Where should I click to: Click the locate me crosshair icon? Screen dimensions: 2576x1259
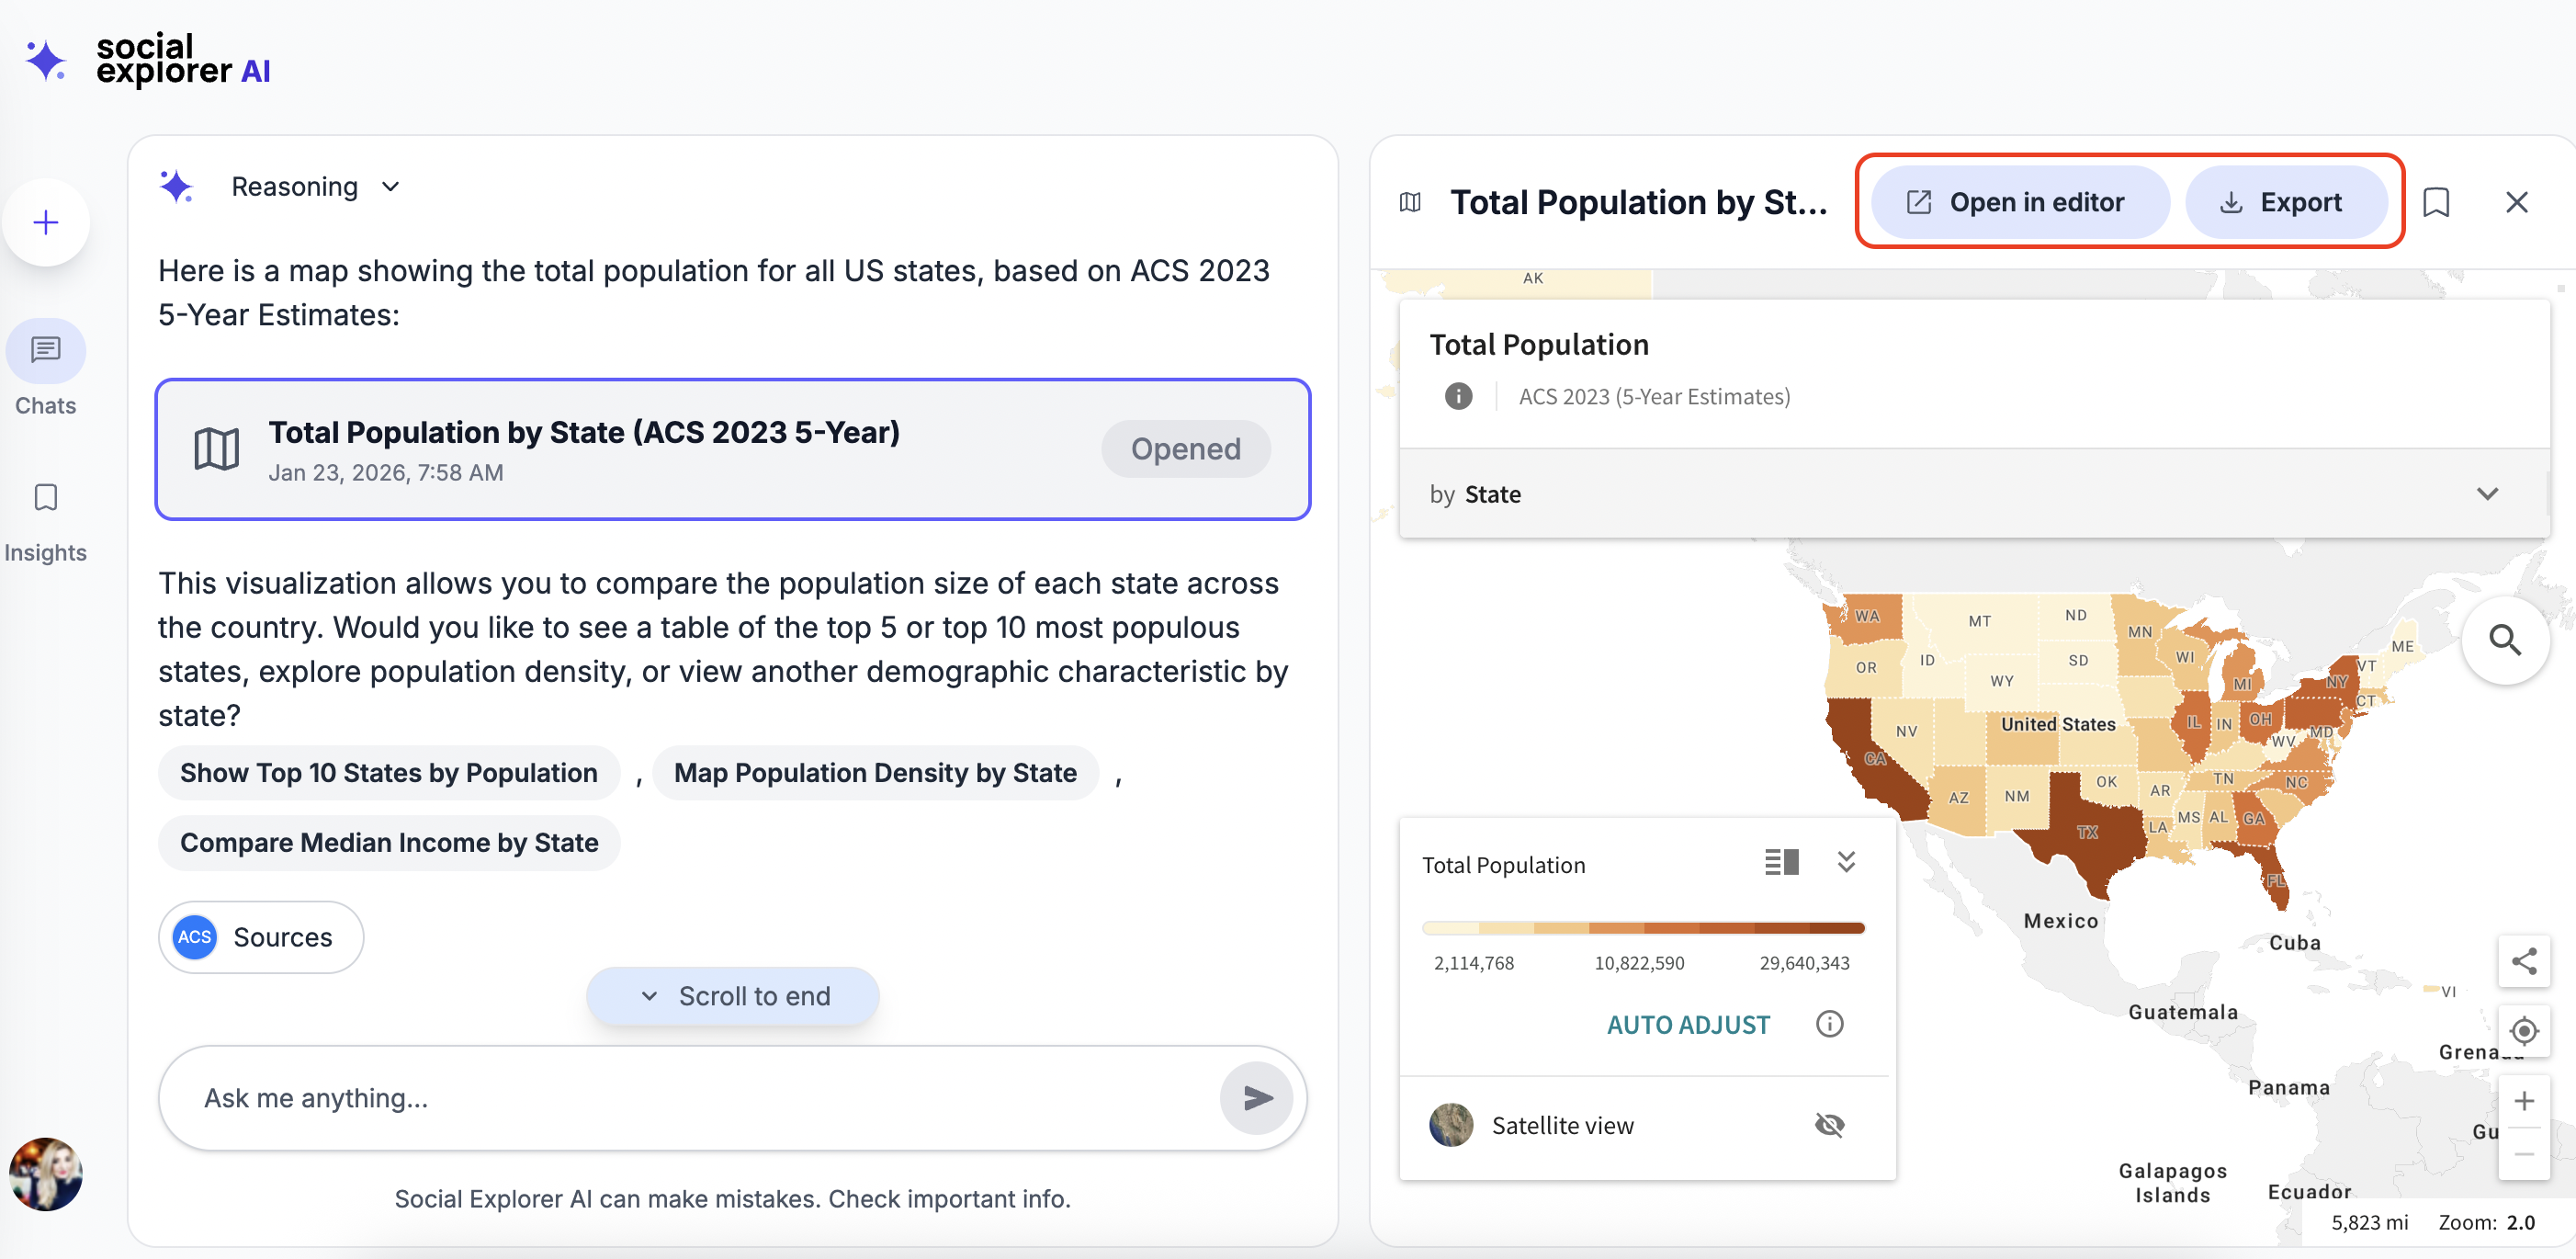click(x=2523, y=1030)
